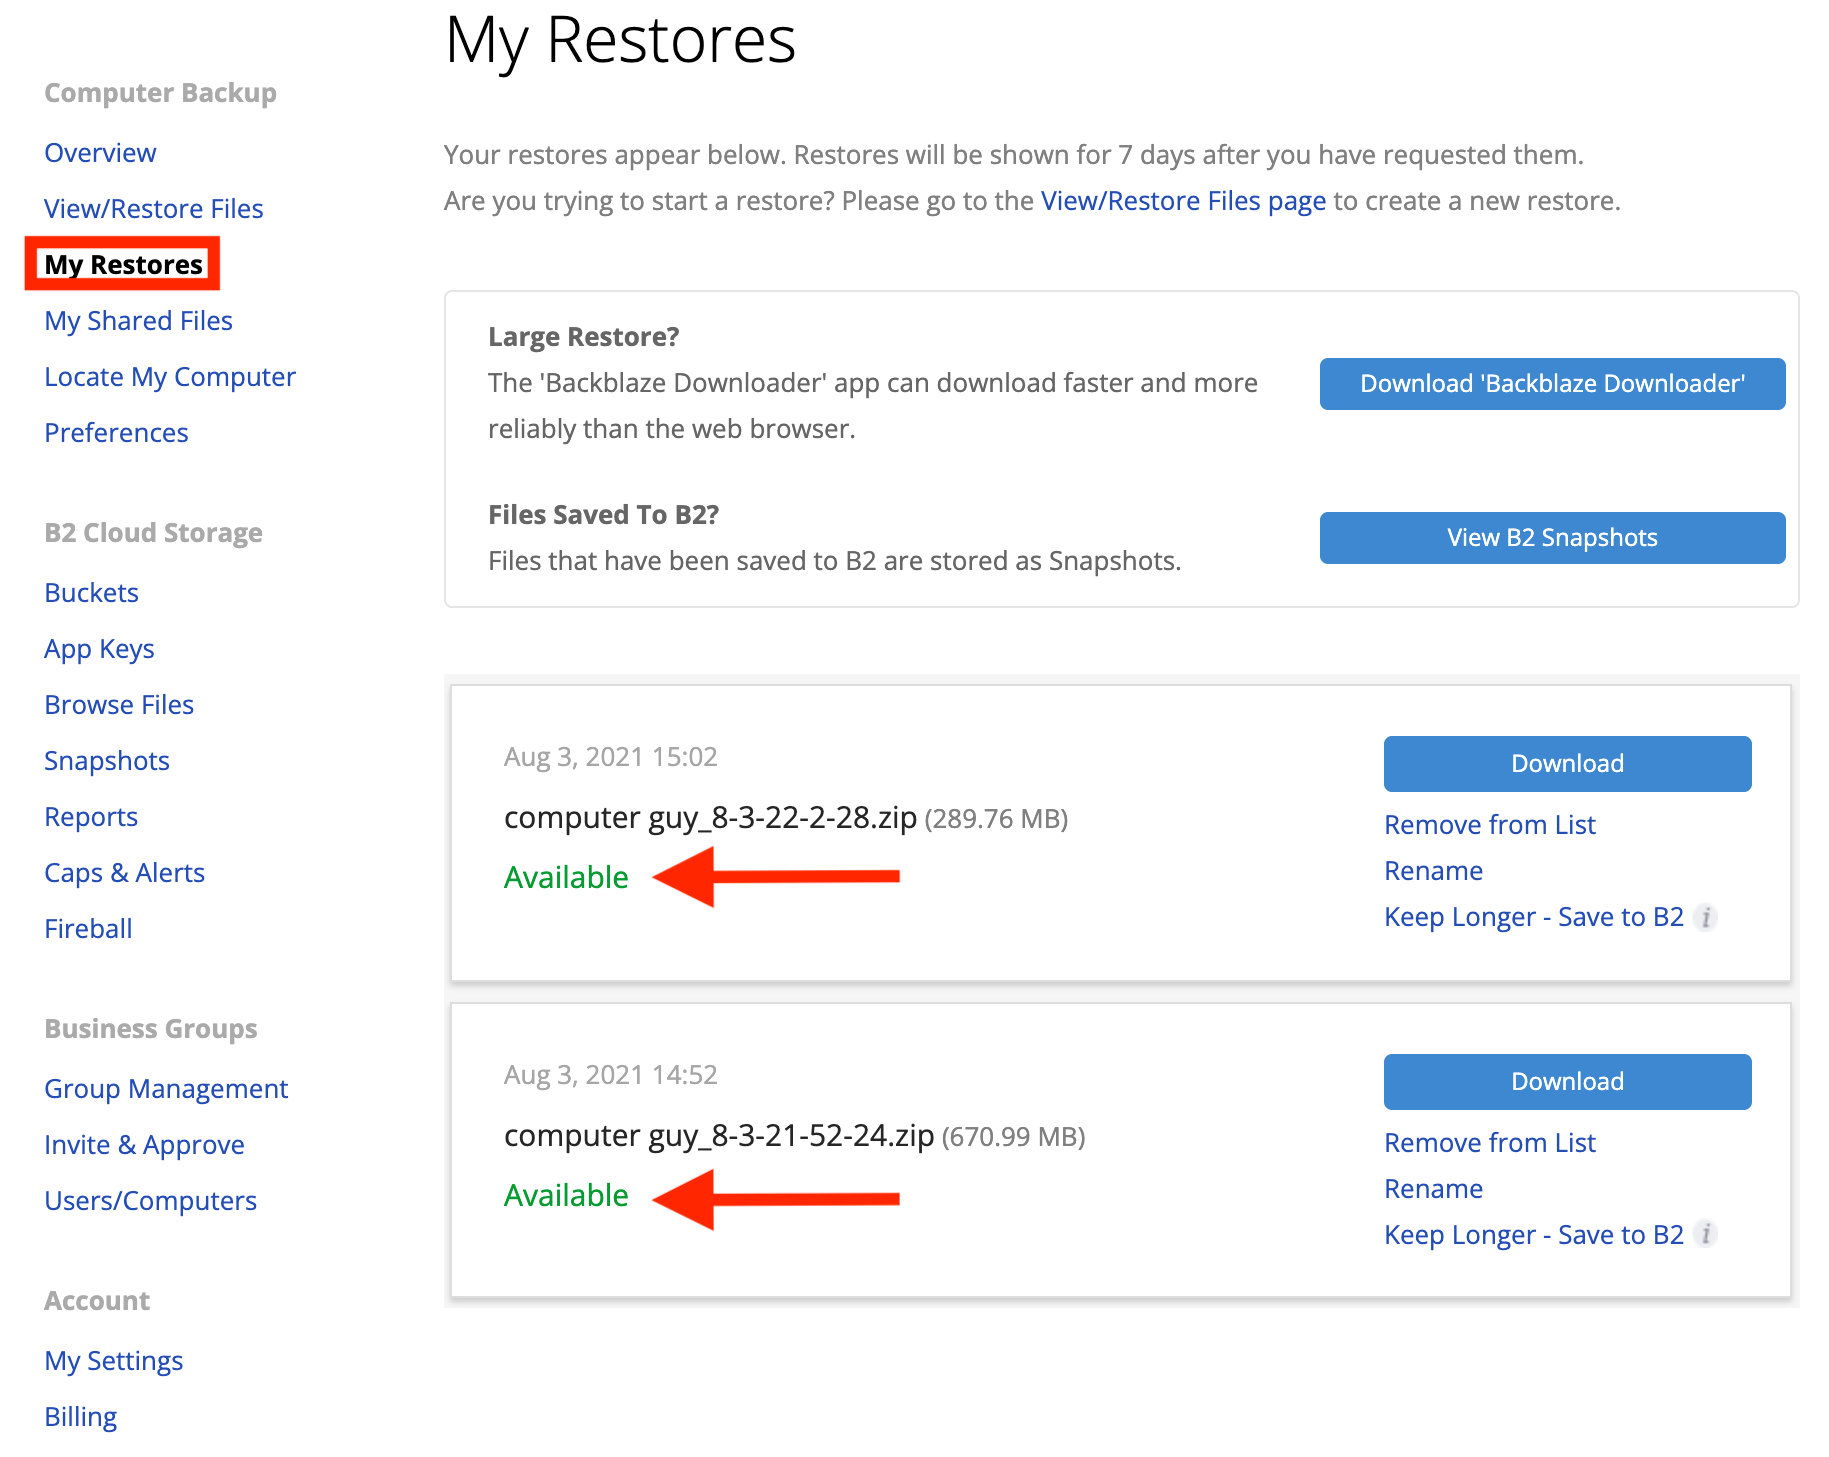Rename the 15:02 restore
1829x1457 pixels.
1433,871
